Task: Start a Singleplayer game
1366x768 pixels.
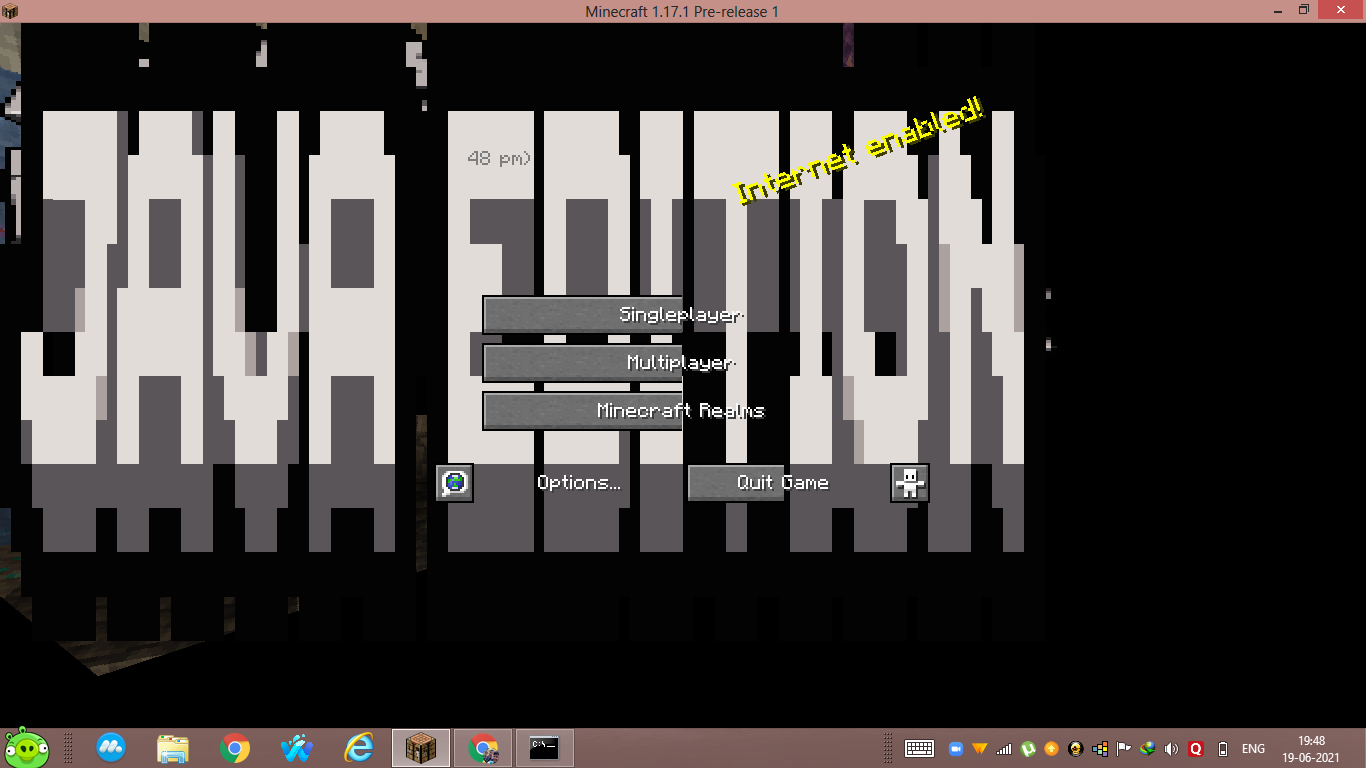Action: pyautogui.click(x=682, y=314)
